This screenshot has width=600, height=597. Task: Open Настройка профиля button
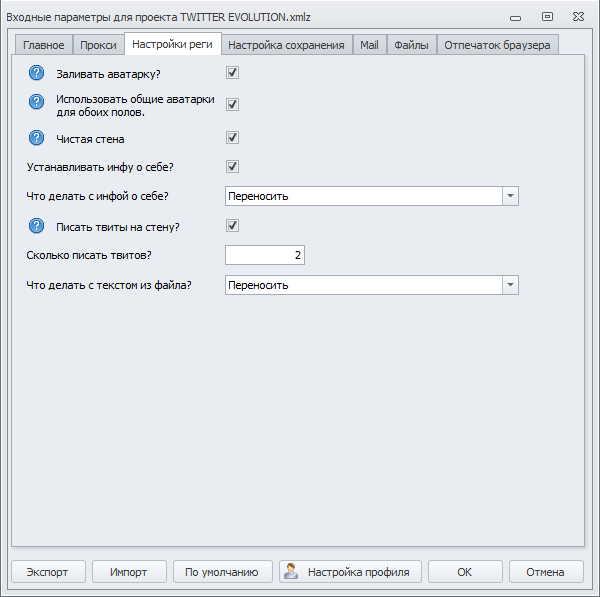point(350,572)
